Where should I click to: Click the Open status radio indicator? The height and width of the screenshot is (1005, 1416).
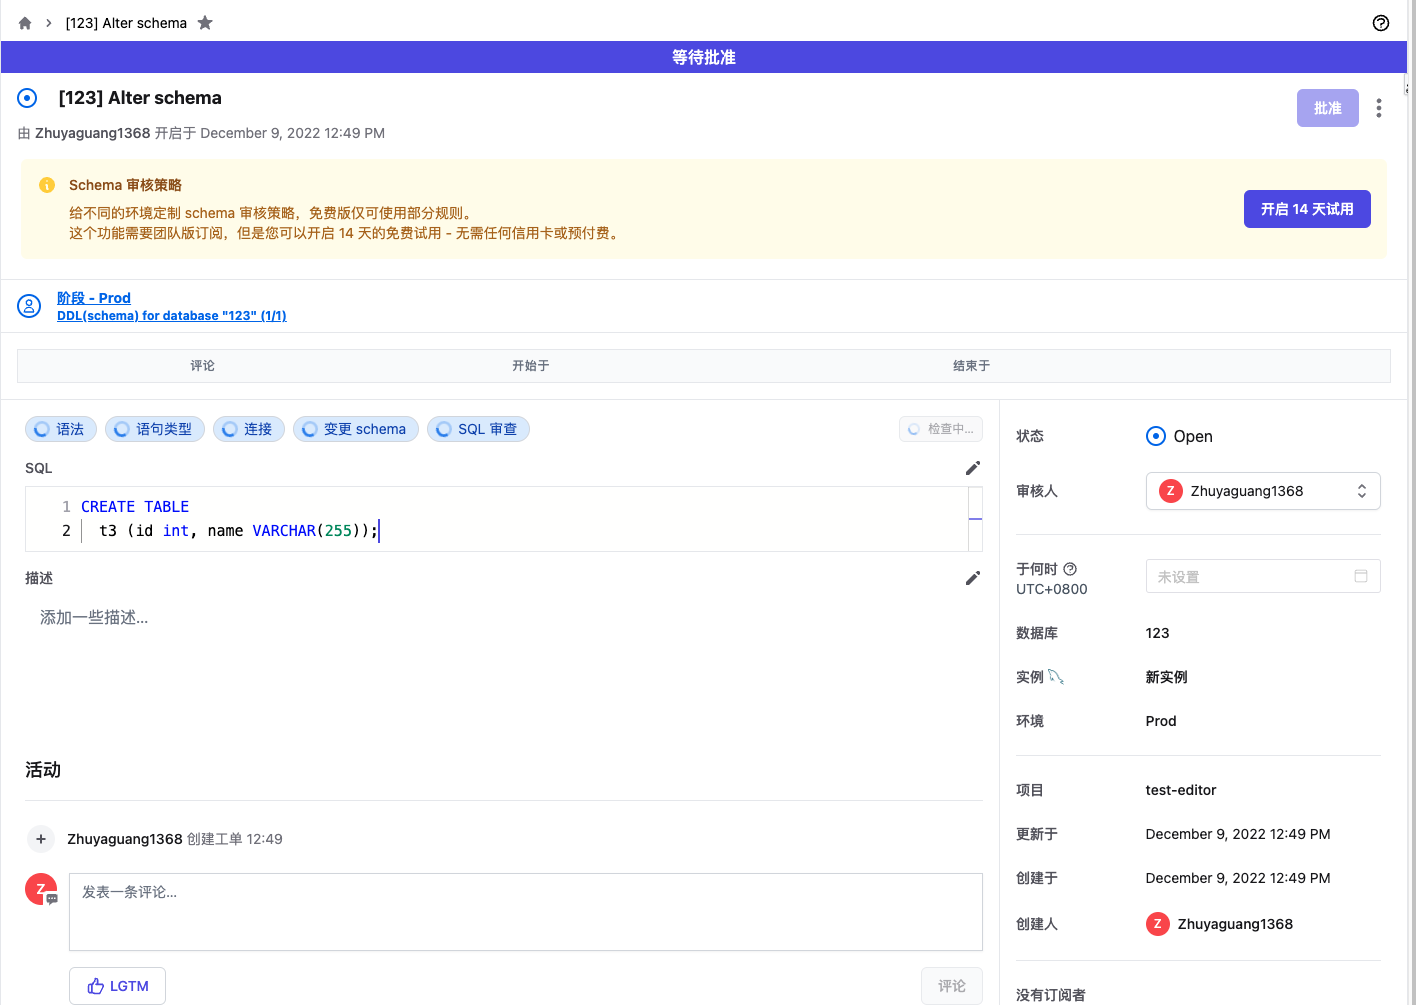[x=1156, y=436]
